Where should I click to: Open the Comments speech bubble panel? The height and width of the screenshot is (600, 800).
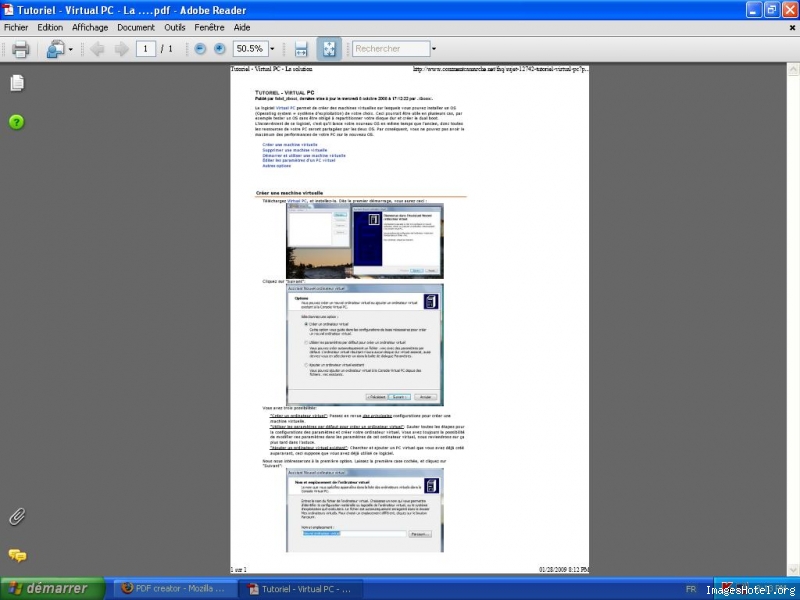pyautogui.click(x=17, y=555)
